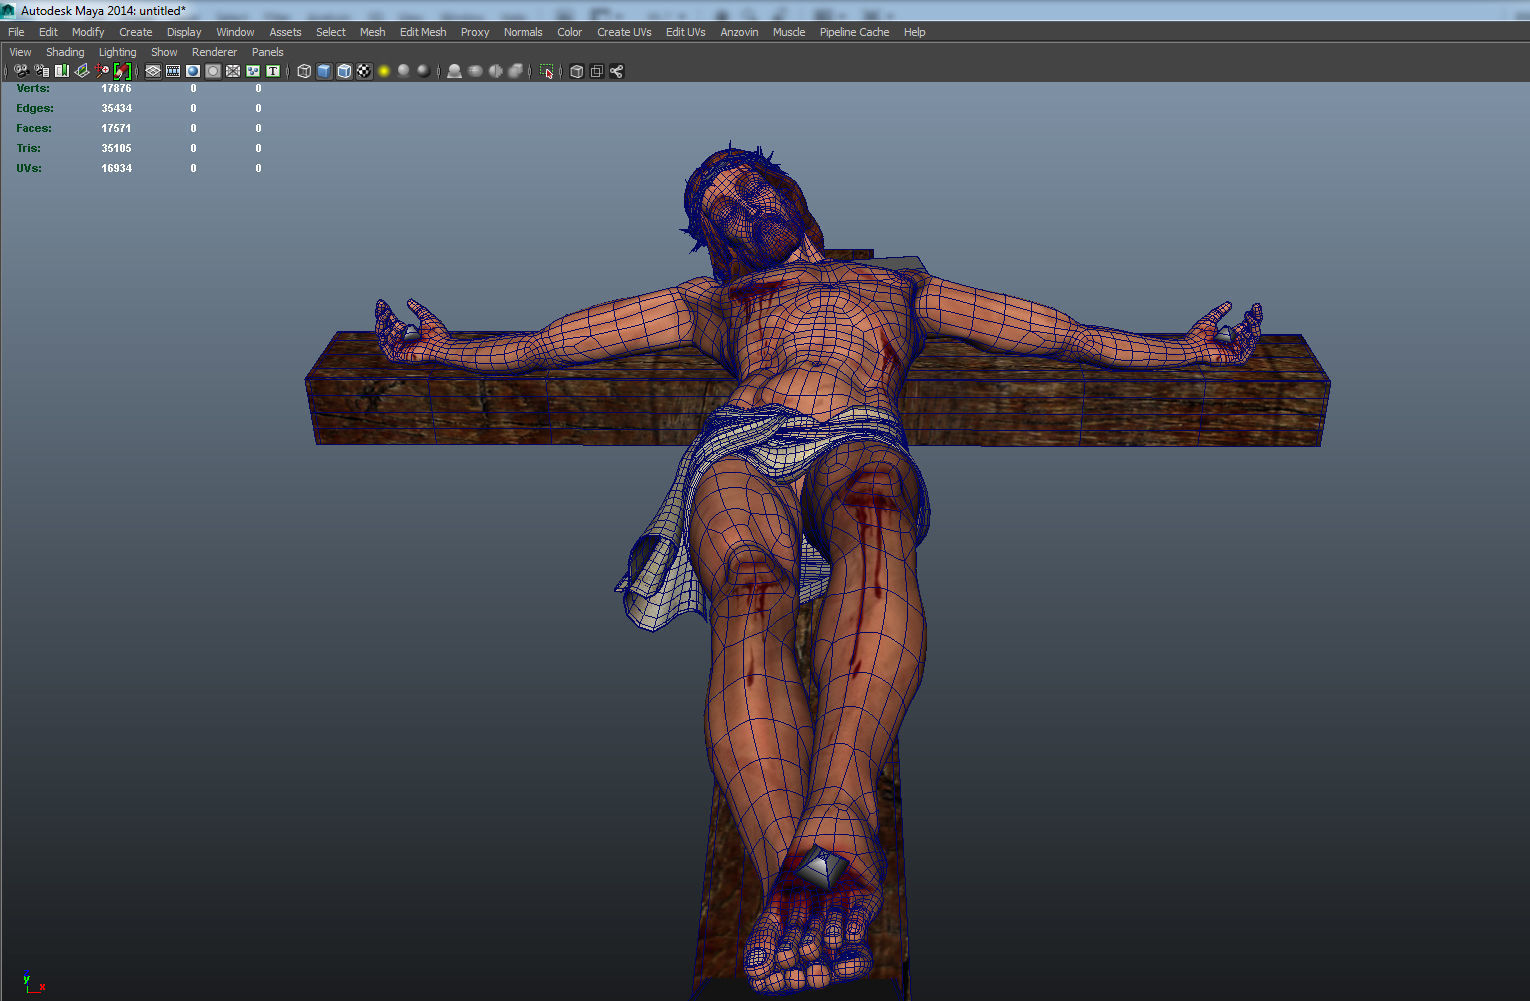Open the Normals menu
Viewport: 1530px width, 1001px height.
click(x=523, y=32)
